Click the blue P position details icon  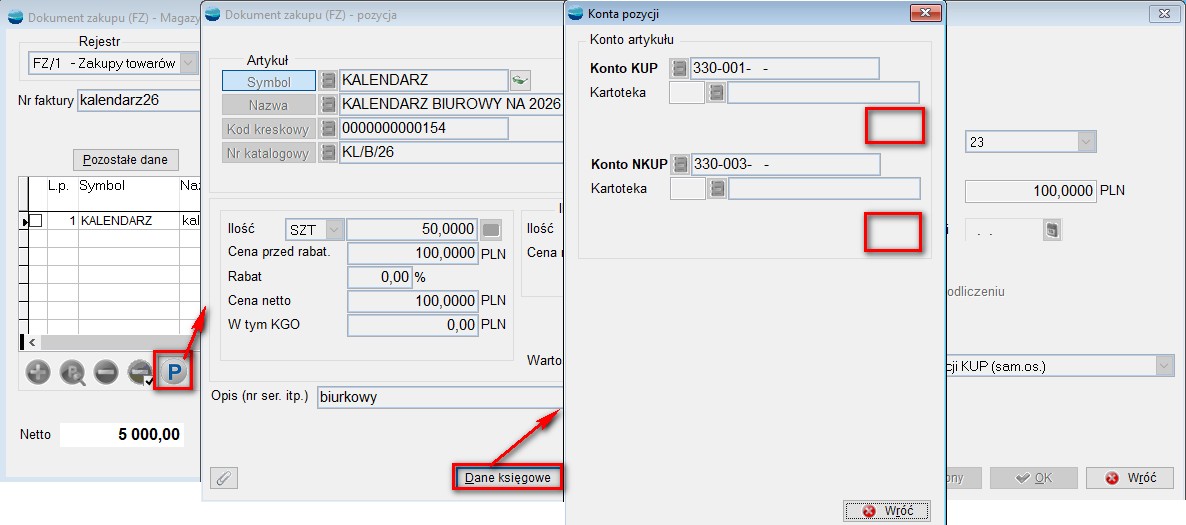pos(174,373)
